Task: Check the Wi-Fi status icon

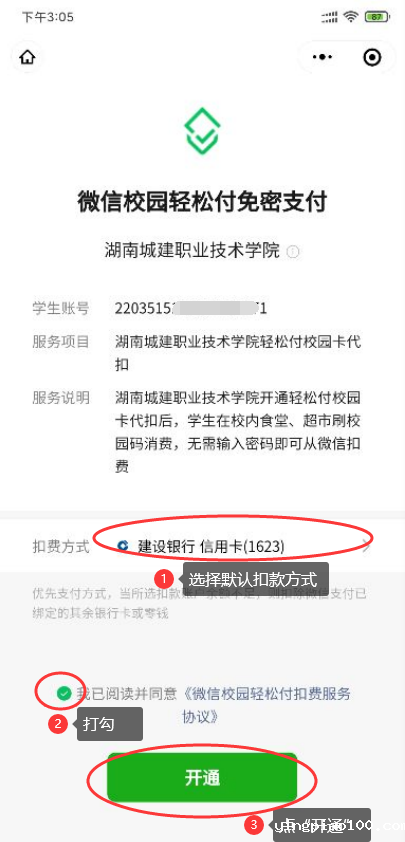Action: (x=351, y=17)
